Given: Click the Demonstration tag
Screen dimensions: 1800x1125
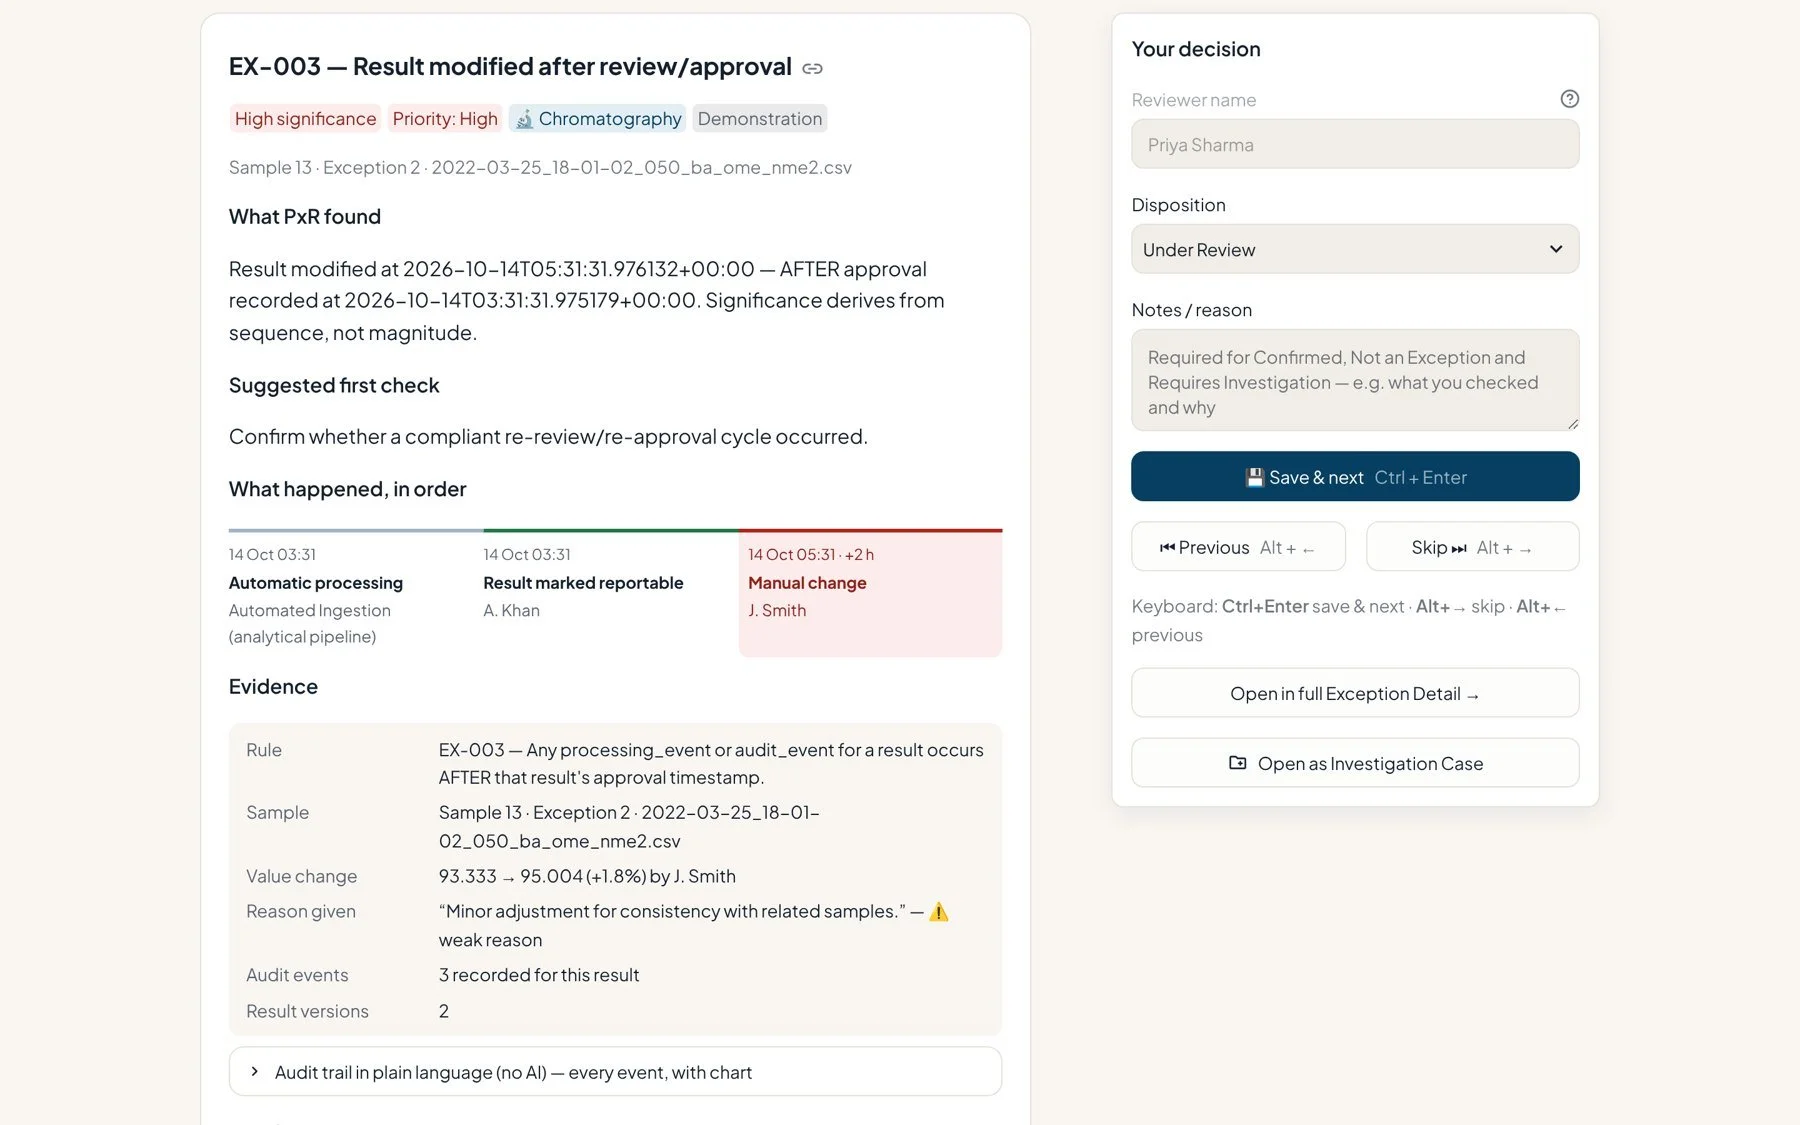Looking at the screenshot, I should tap(760, 119).
